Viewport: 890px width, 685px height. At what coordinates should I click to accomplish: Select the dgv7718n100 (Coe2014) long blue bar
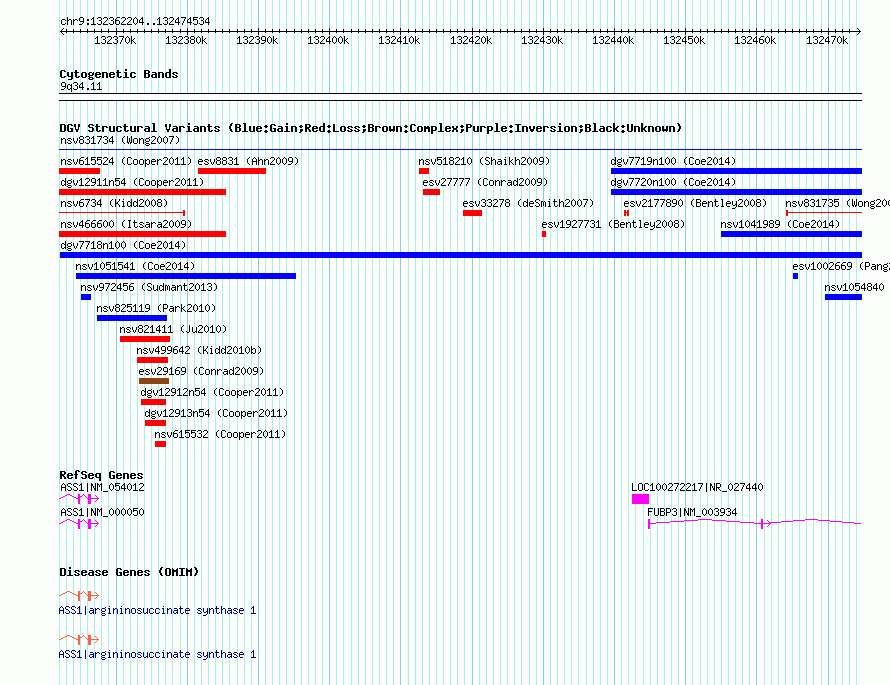(460, 255)
